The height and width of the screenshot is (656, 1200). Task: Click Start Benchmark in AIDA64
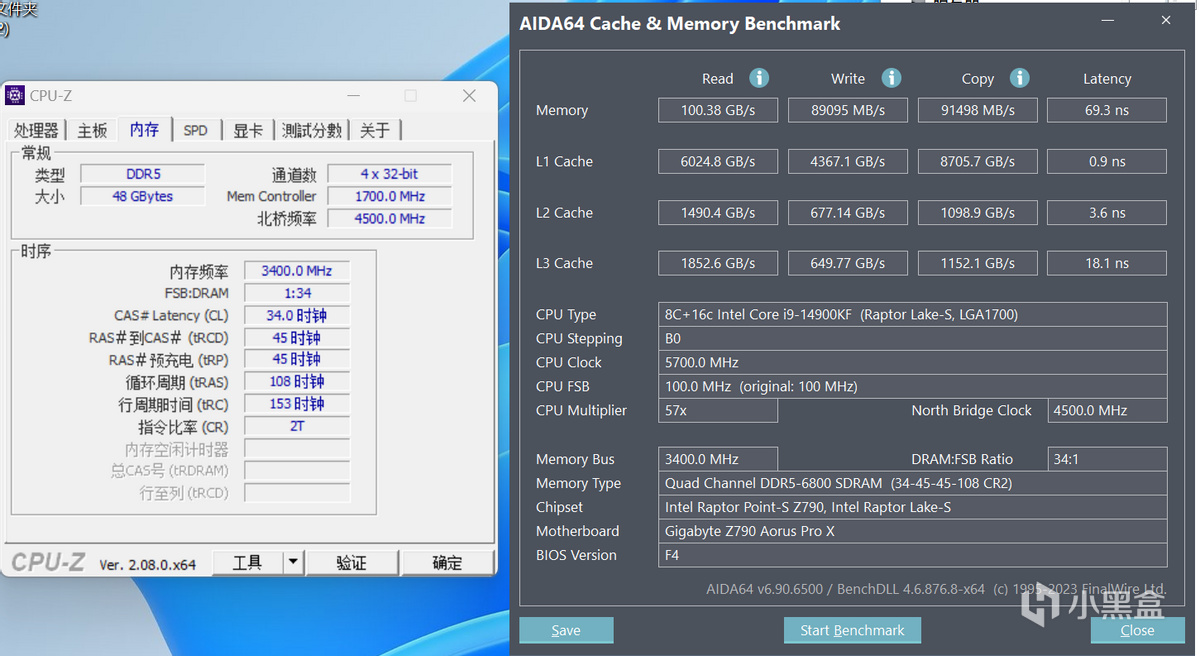(x=852, y=630)
